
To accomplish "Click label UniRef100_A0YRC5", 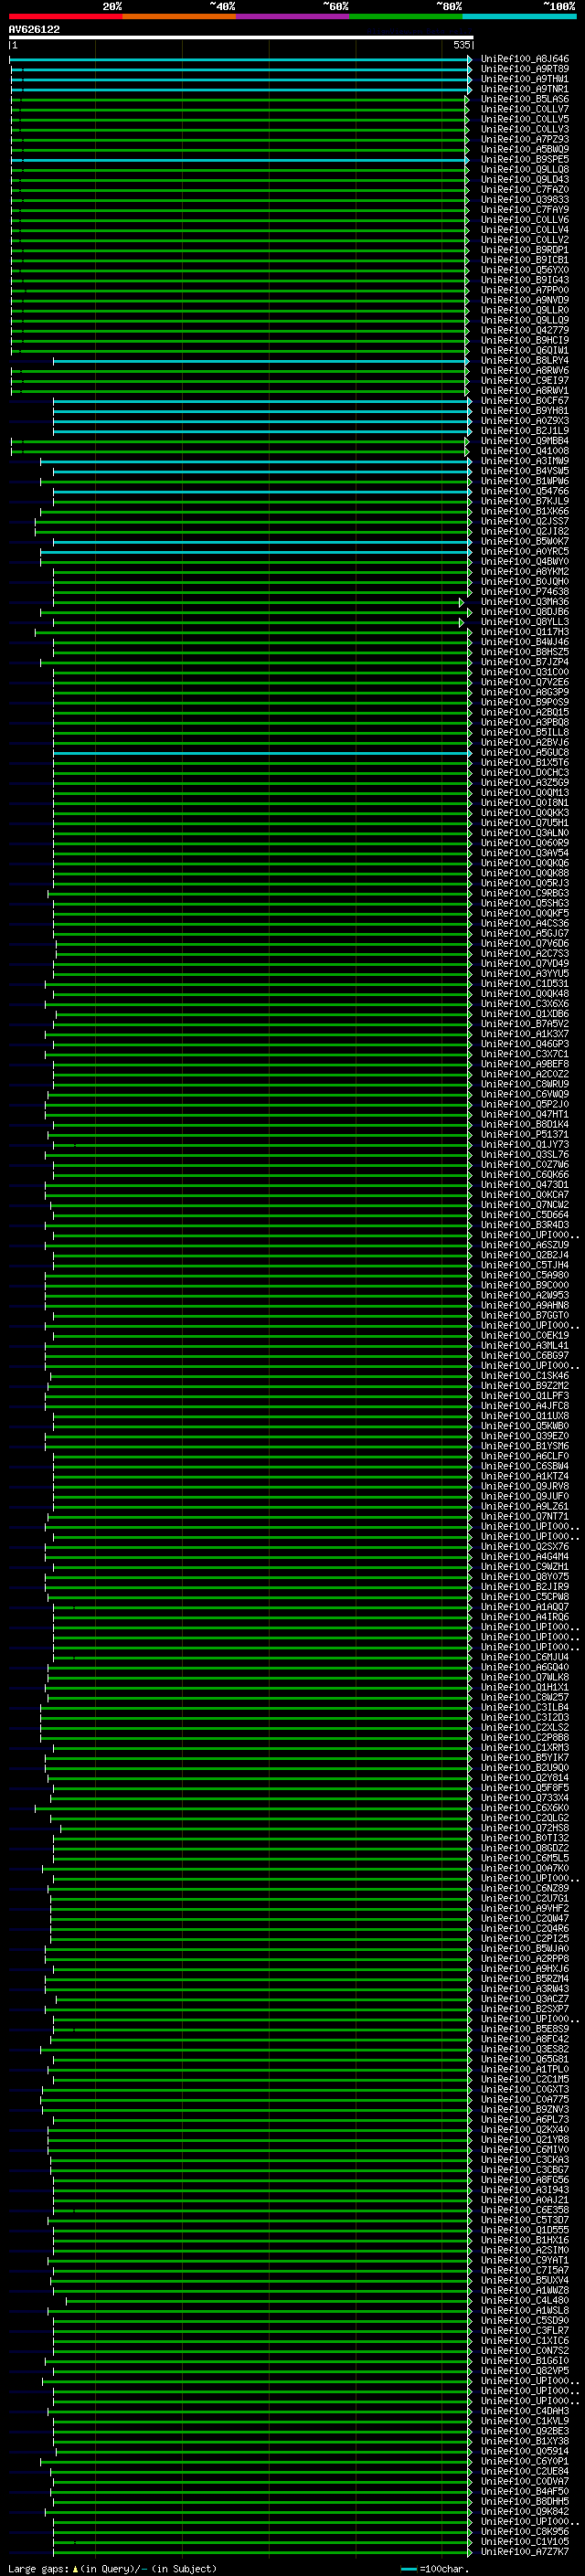I will pos(525,551).
